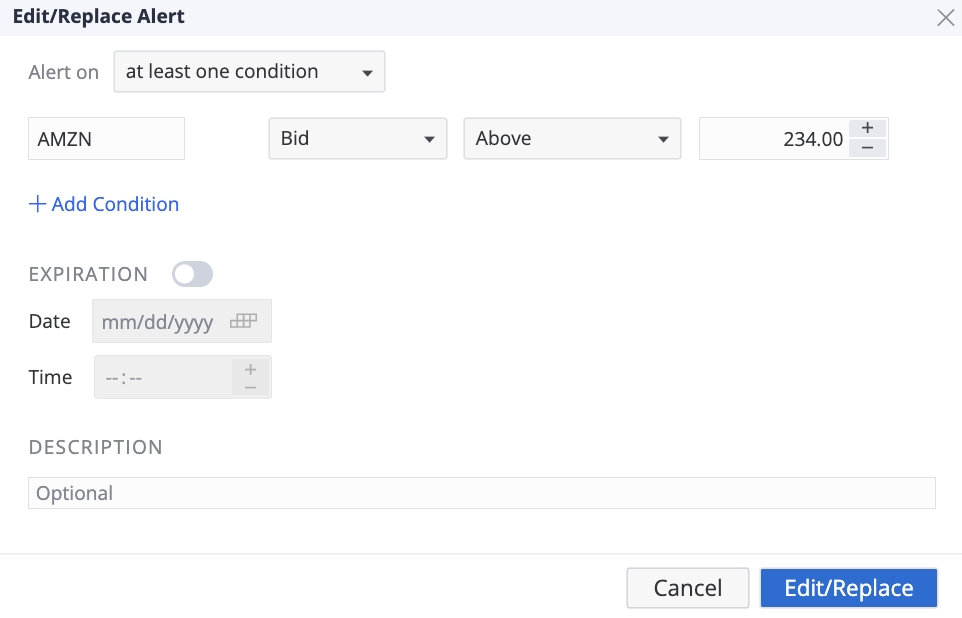Click the Add Condition link
Screen dimensions: 962x618
(x=115, y=204)
